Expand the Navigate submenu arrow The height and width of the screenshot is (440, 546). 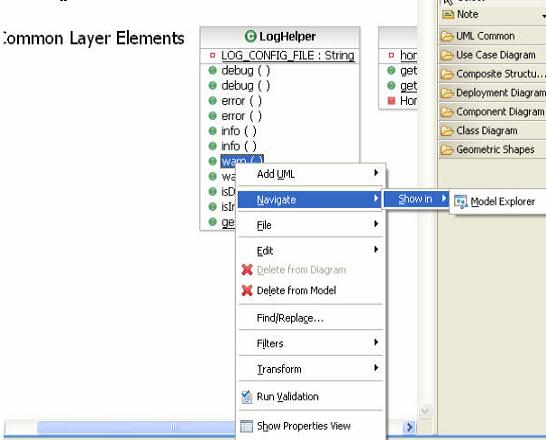[x=376, y=198]
